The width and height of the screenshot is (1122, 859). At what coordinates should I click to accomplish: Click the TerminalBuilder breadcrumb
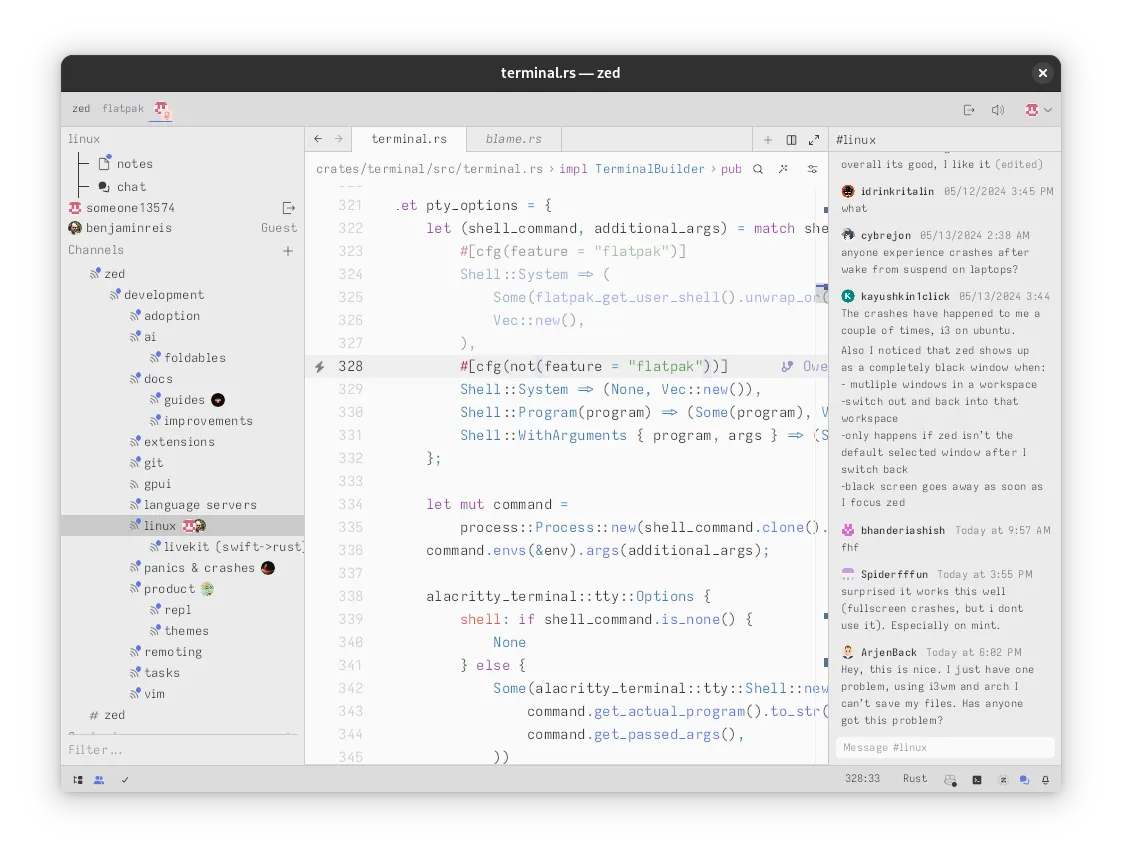coord(649,169)
